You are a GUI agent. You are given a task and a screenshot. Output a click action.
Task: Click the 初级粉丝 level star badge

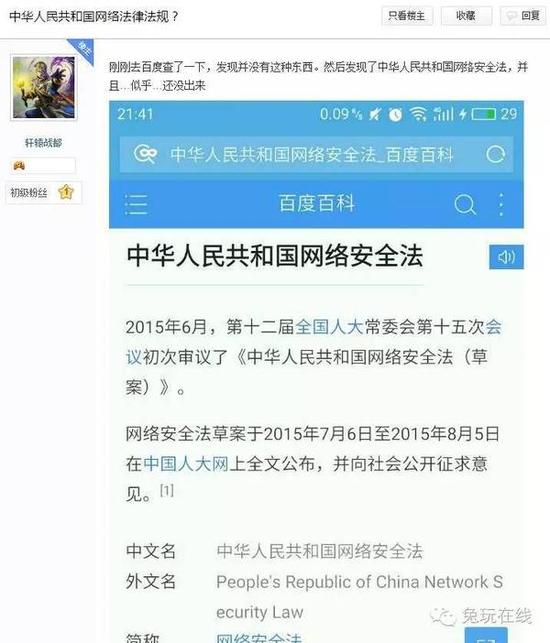point(66,192)
